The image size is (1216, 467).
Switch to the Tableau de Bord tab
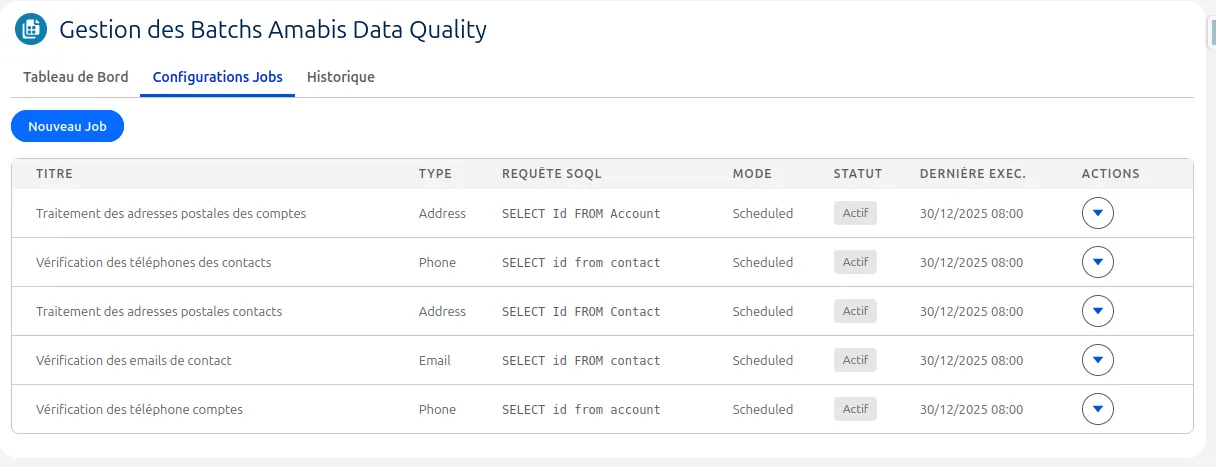[76, 77]
